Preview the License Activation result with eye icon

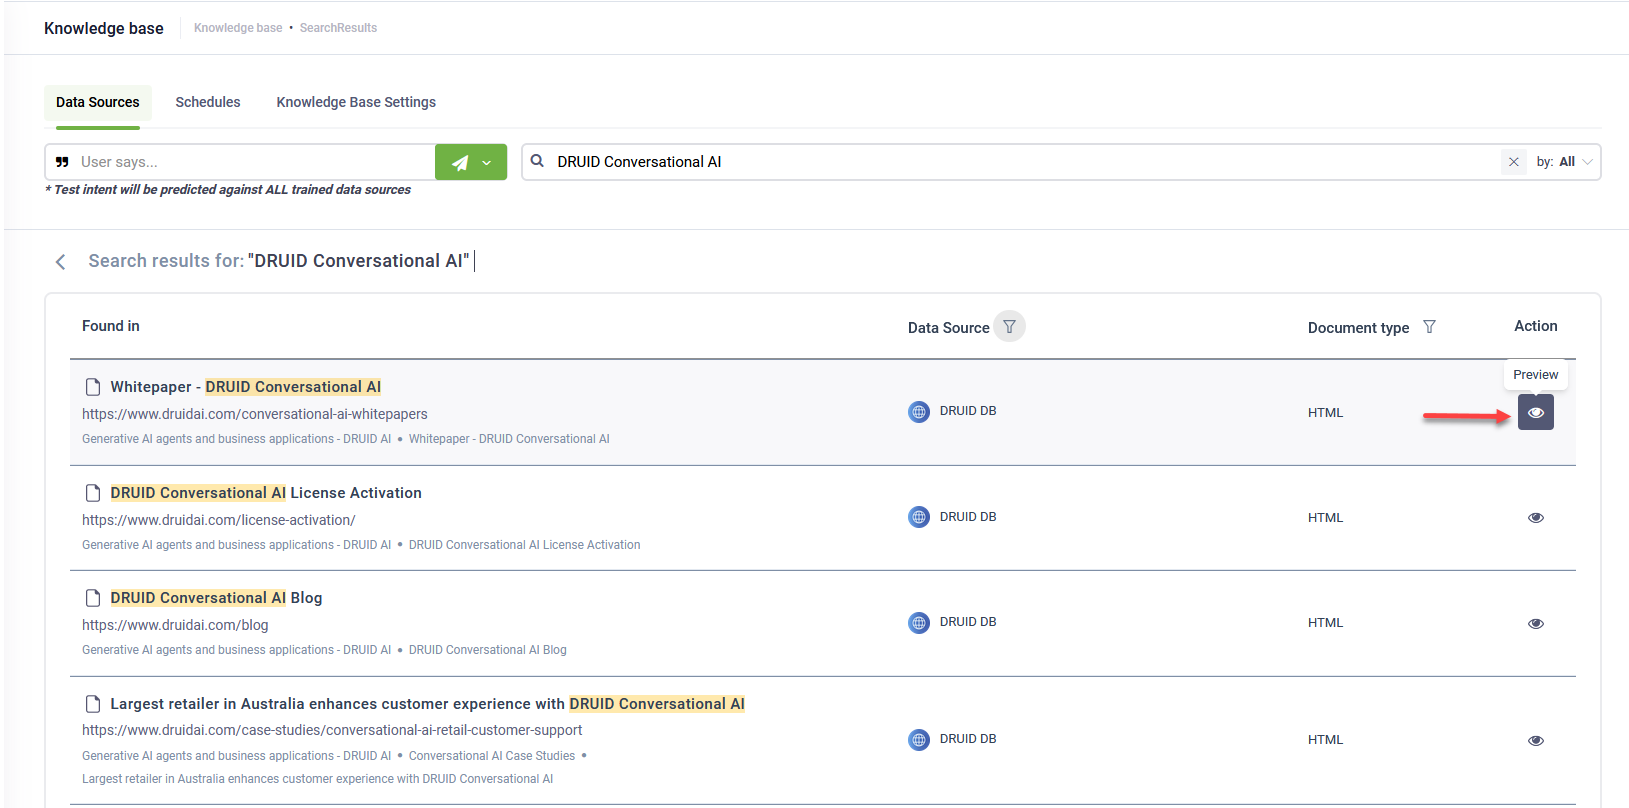coord(1535,518)
